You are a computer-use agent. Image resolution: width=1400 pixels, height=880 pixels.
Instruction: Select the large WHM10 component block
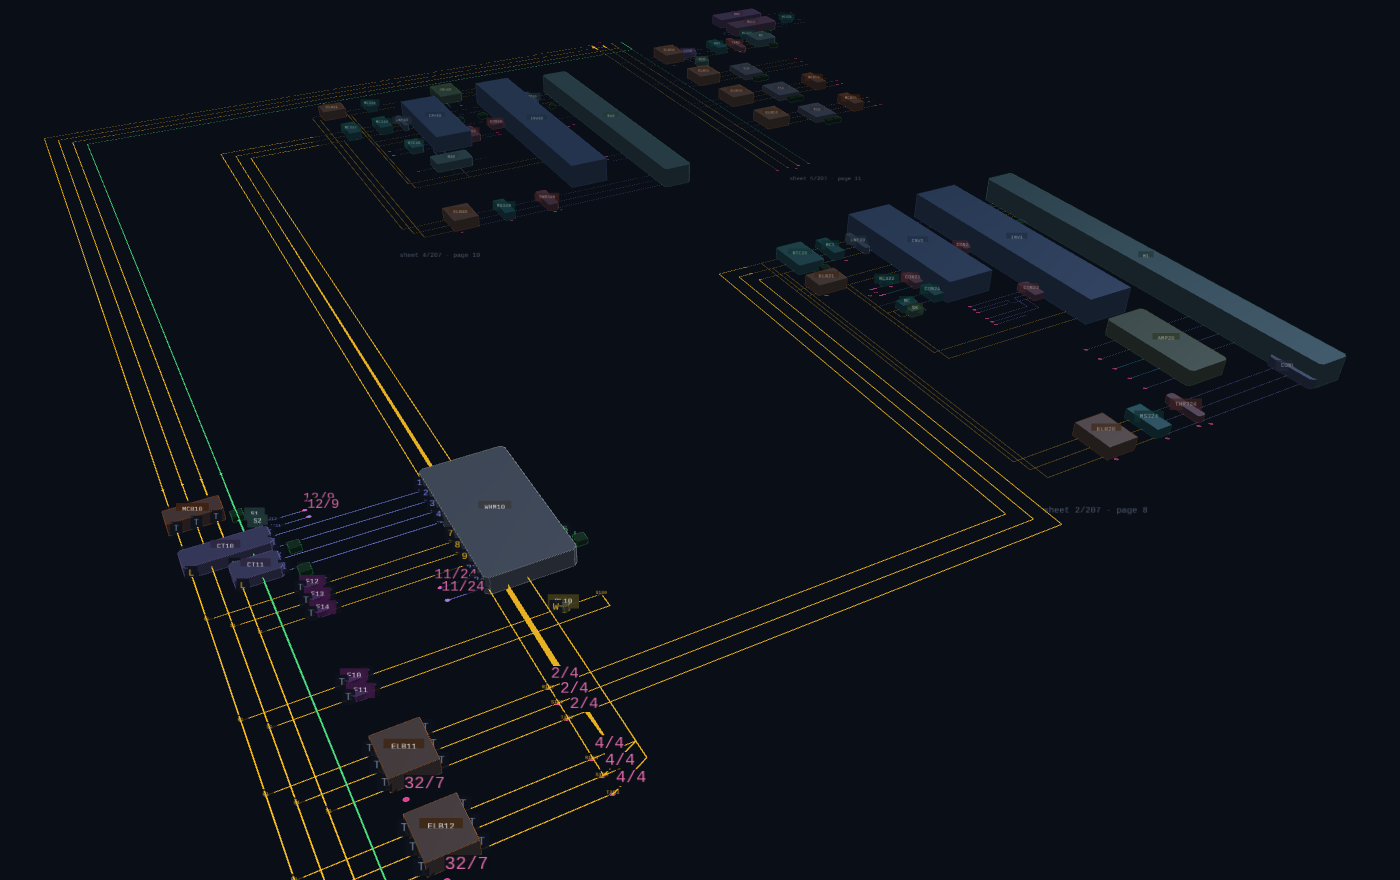497,518
